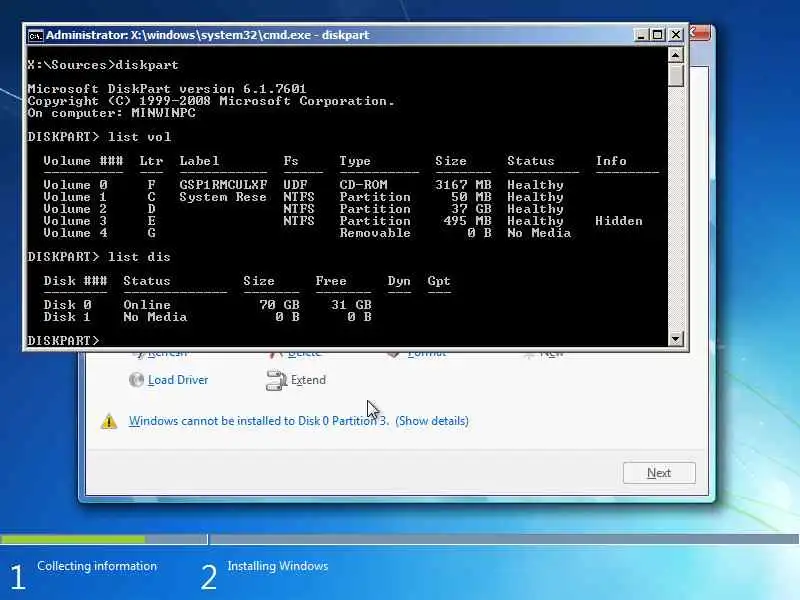Click the cmd.exe title bar icon
Image resolution: width=800 pixels, height=600 pixels.
tap(35, 35)
